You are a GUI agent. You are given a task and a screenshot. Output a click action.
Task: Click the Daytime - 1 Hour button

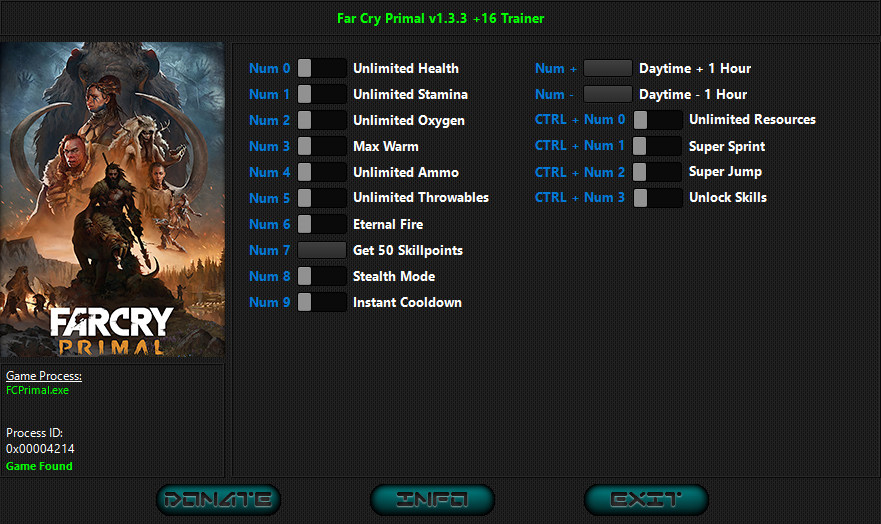point(608,94)
